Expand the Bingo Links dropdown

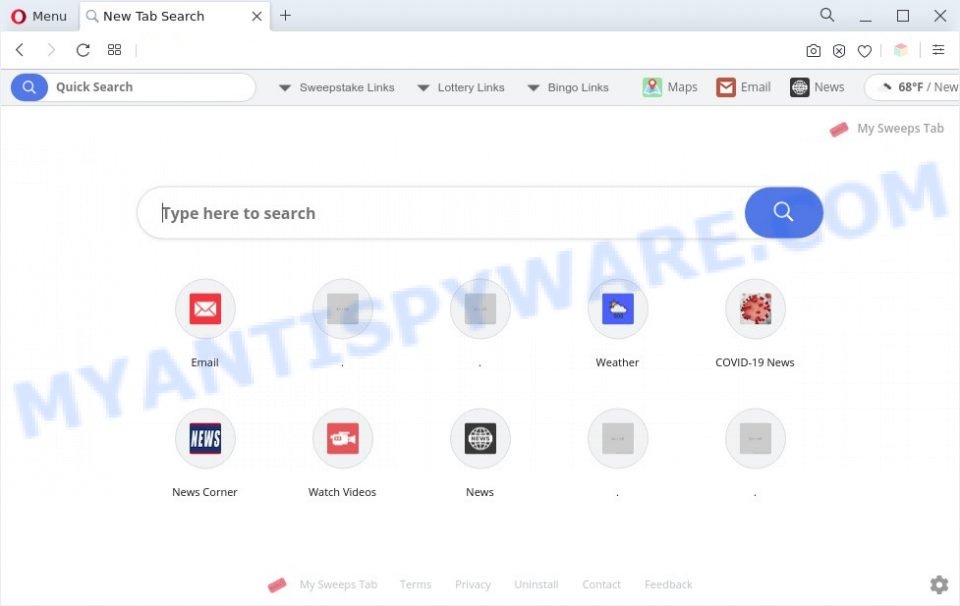pyautogui.click(x=568, y=88)
